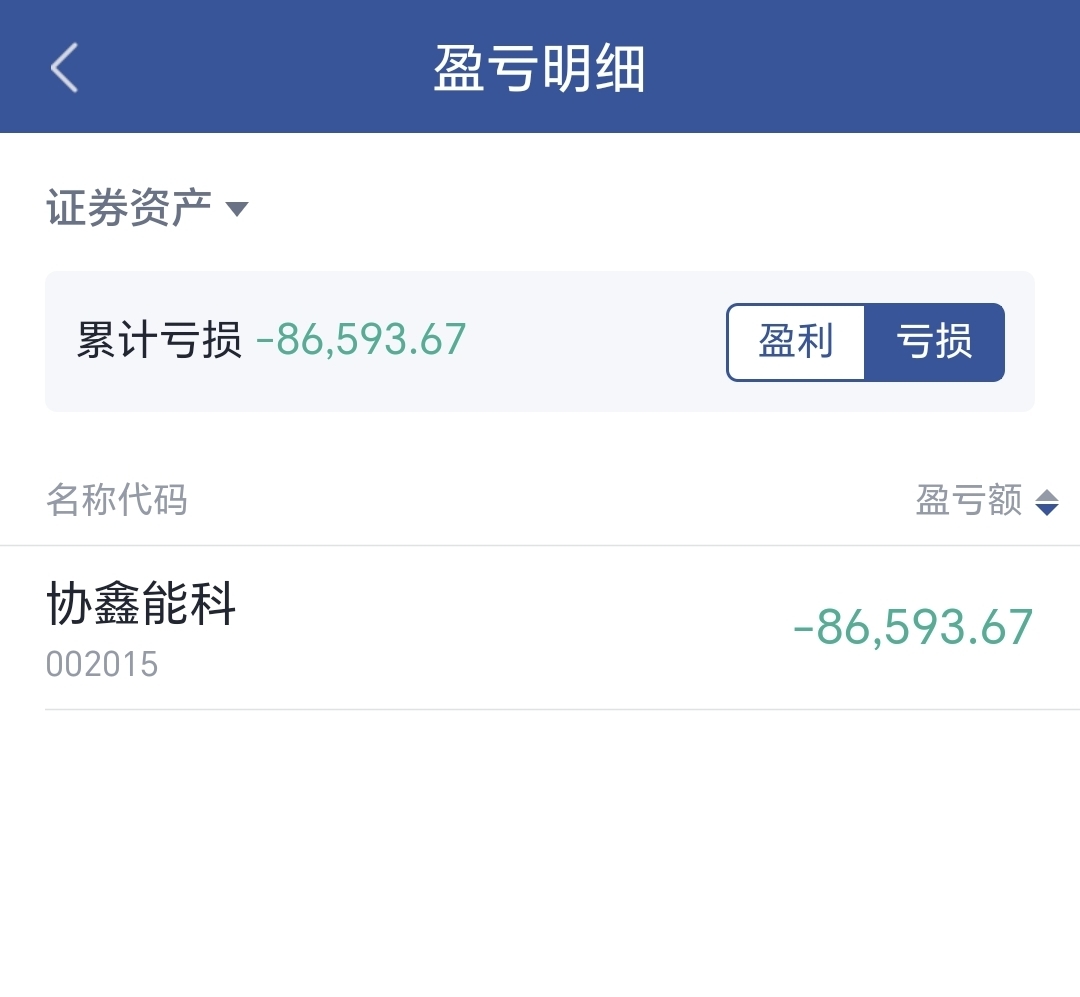The image size is (1080, 997).
Task: Open the 协鑫能科 stock row
Action: (540, 628)
